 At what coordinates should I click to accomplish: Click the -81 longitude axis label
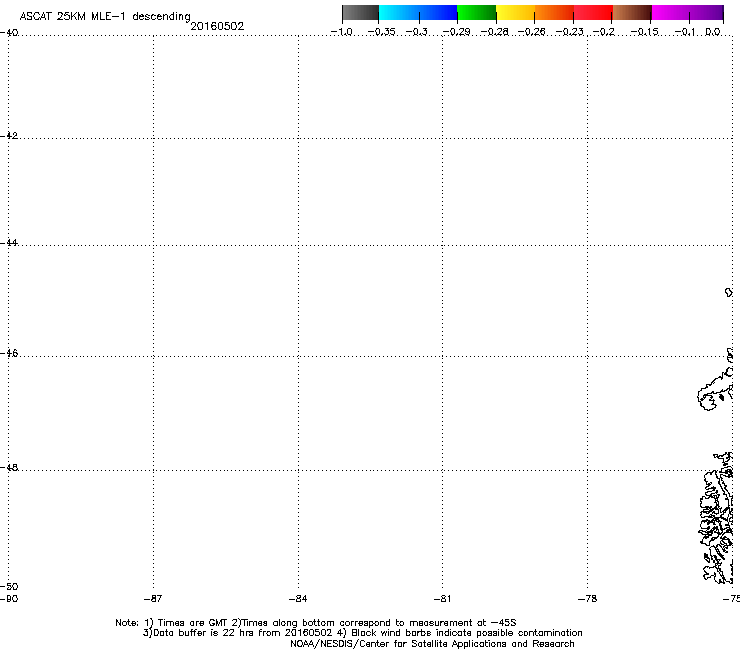click(x=442, y=599)
